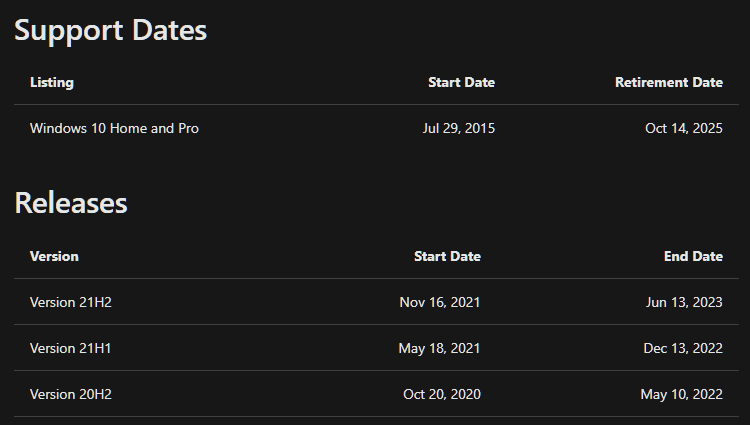The image size is (750, 425).
Task: Select the Version 21H1 row label
Action: point(70,348)
